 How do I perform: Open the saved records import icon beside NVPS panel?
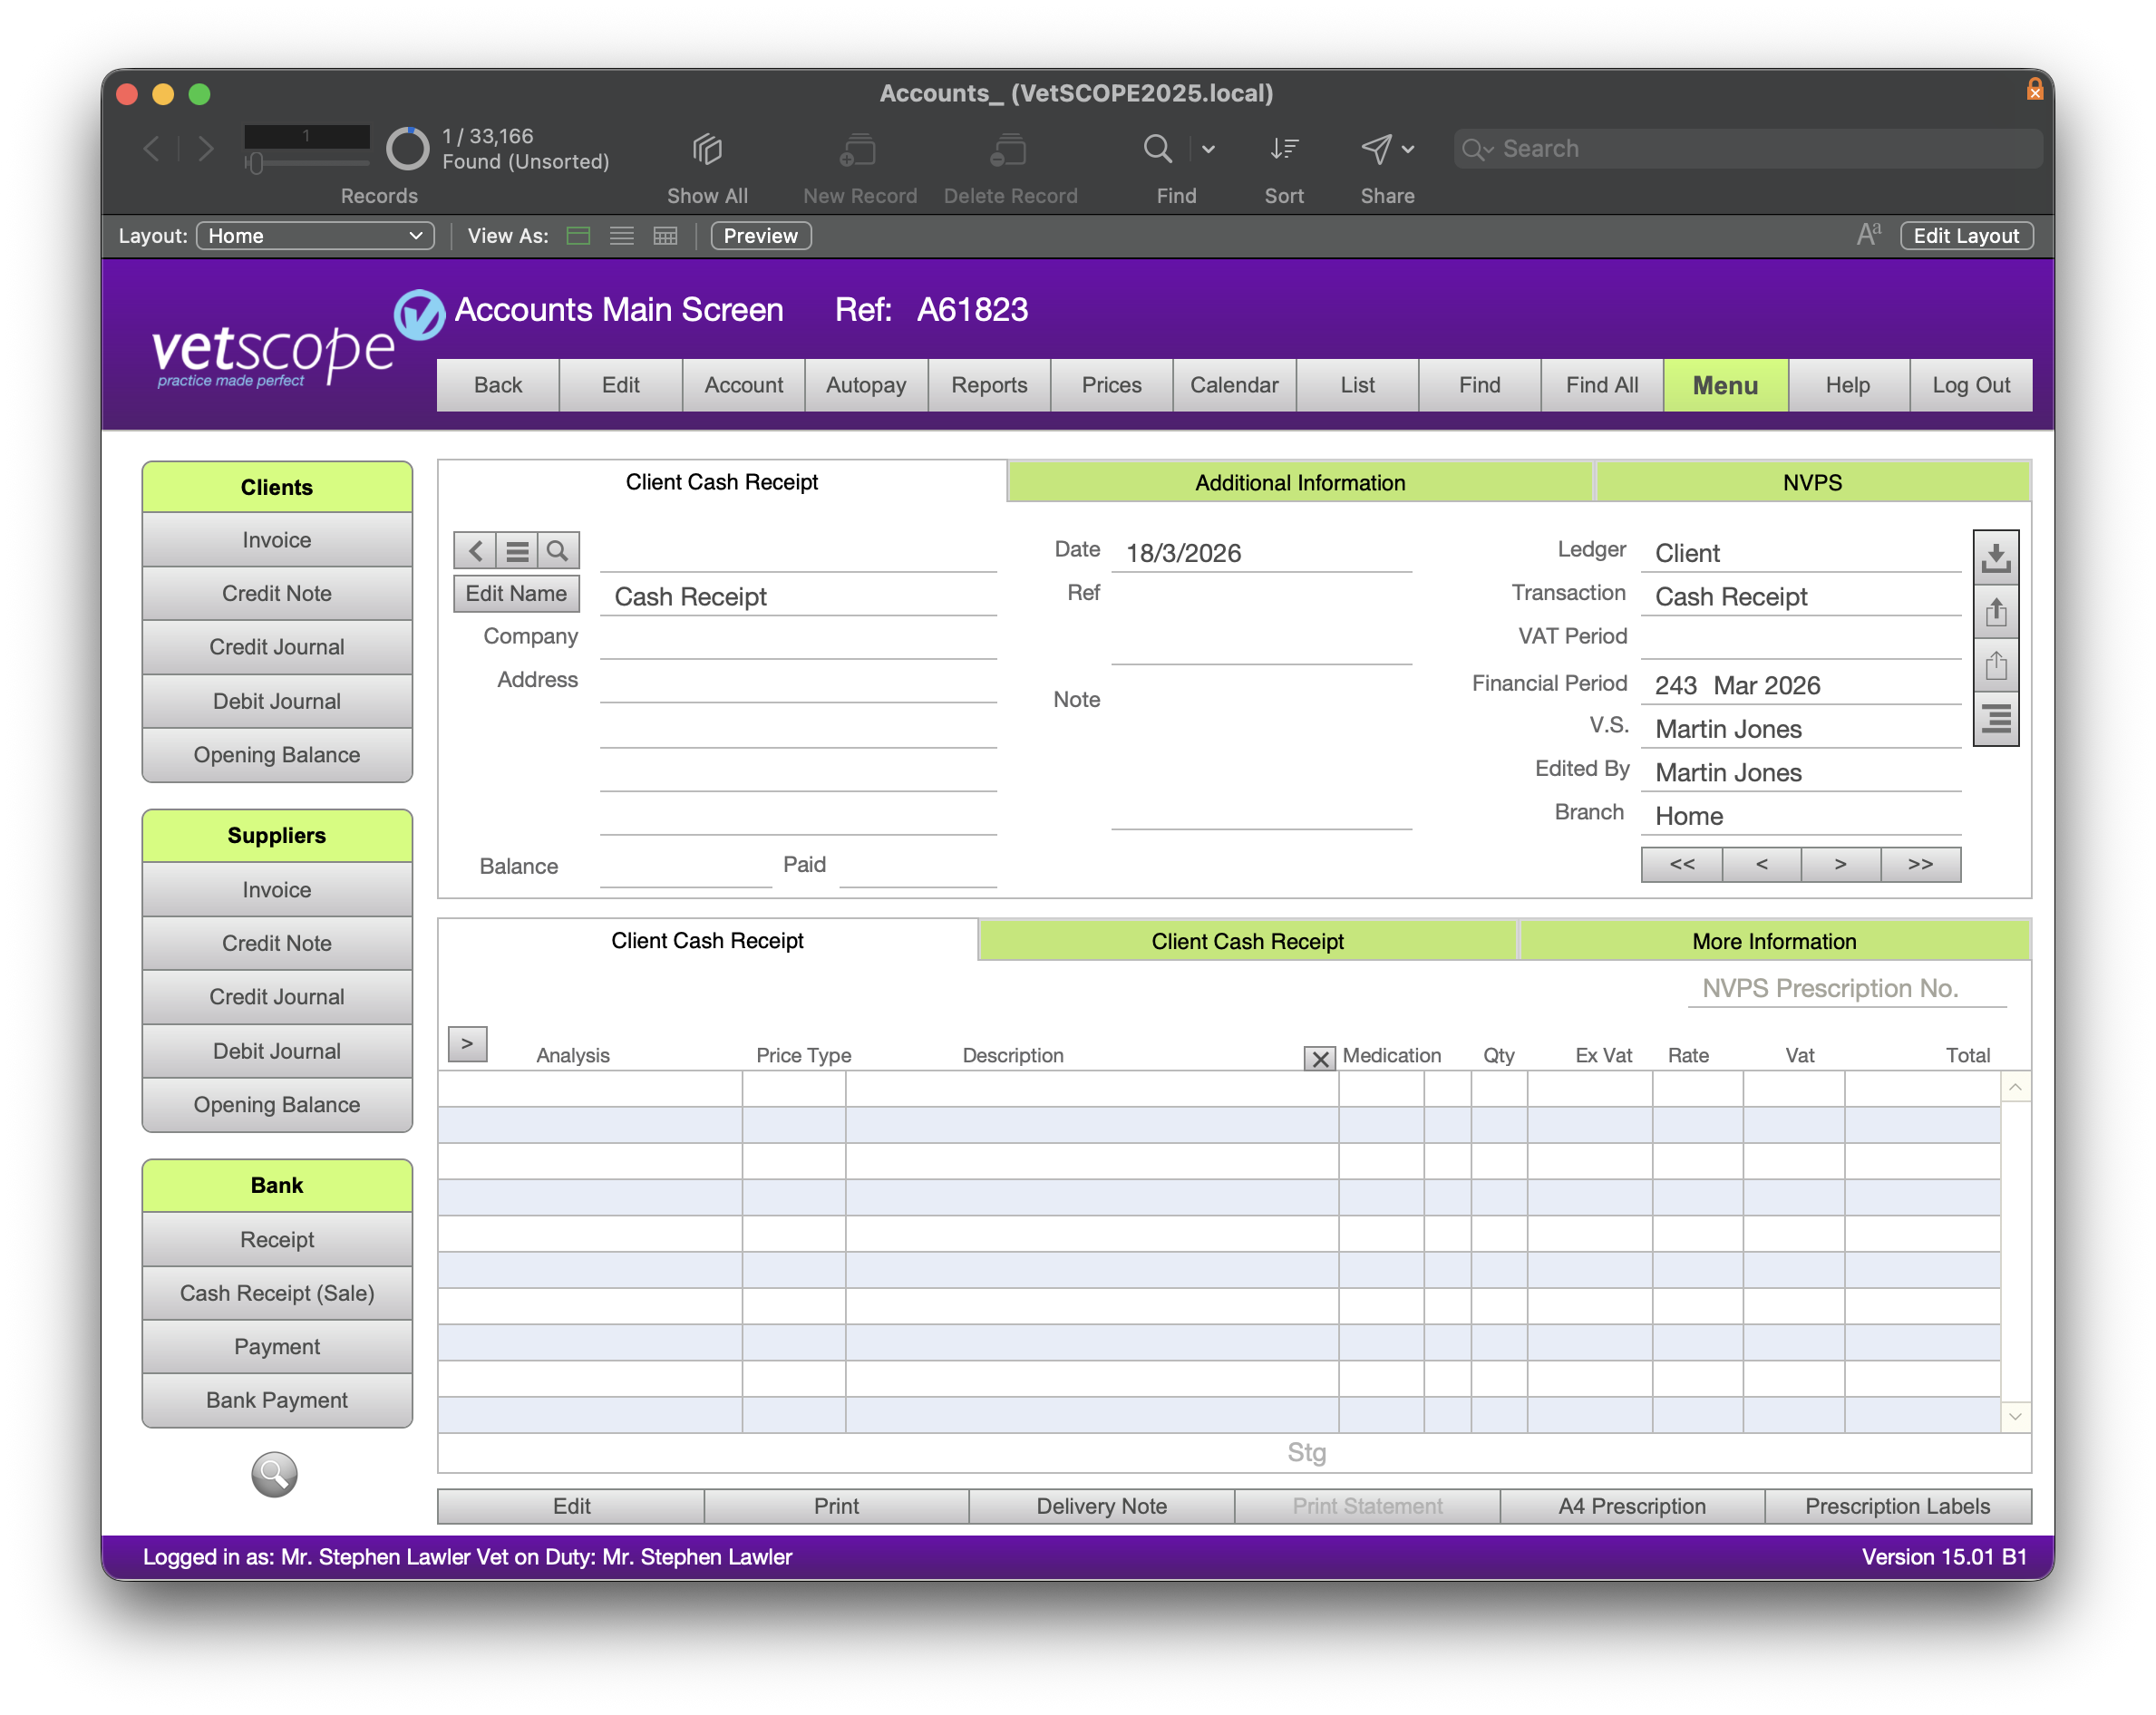1996,558
